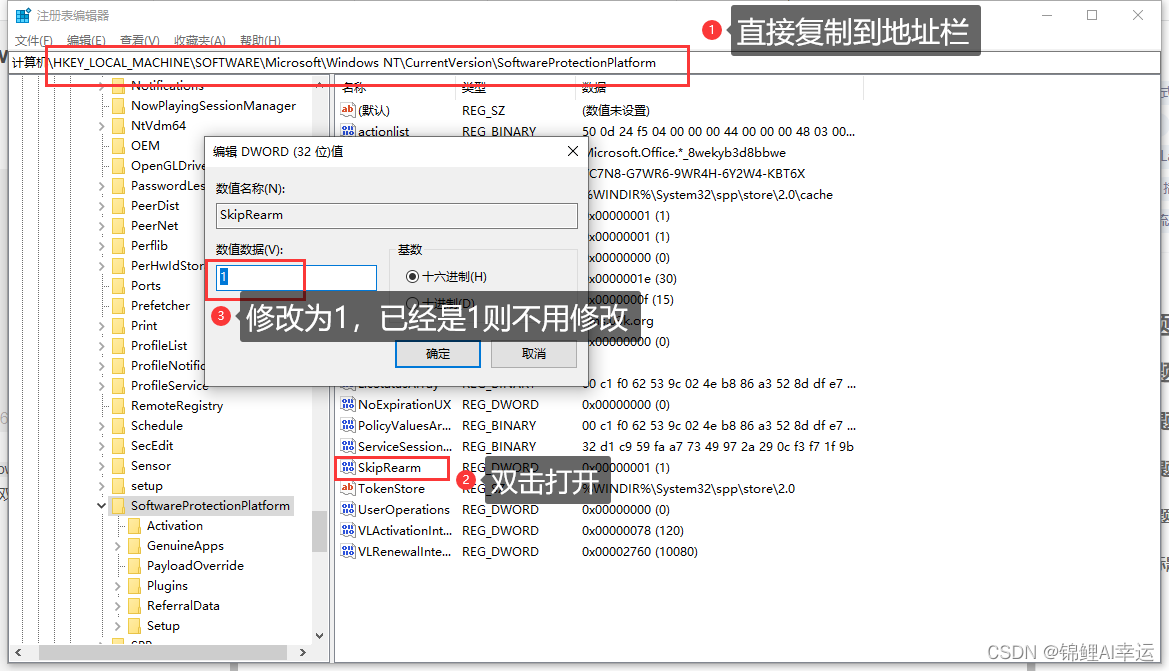This screenshot has height=671, width=1169.
Task: Click the NoExpirationUX DWORD icon
Action: [347, 404]
